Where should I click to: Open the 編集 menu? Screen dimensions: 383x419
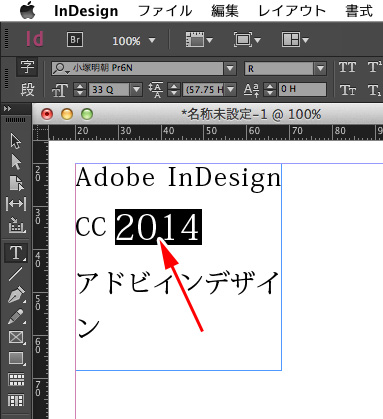(225, 11)
